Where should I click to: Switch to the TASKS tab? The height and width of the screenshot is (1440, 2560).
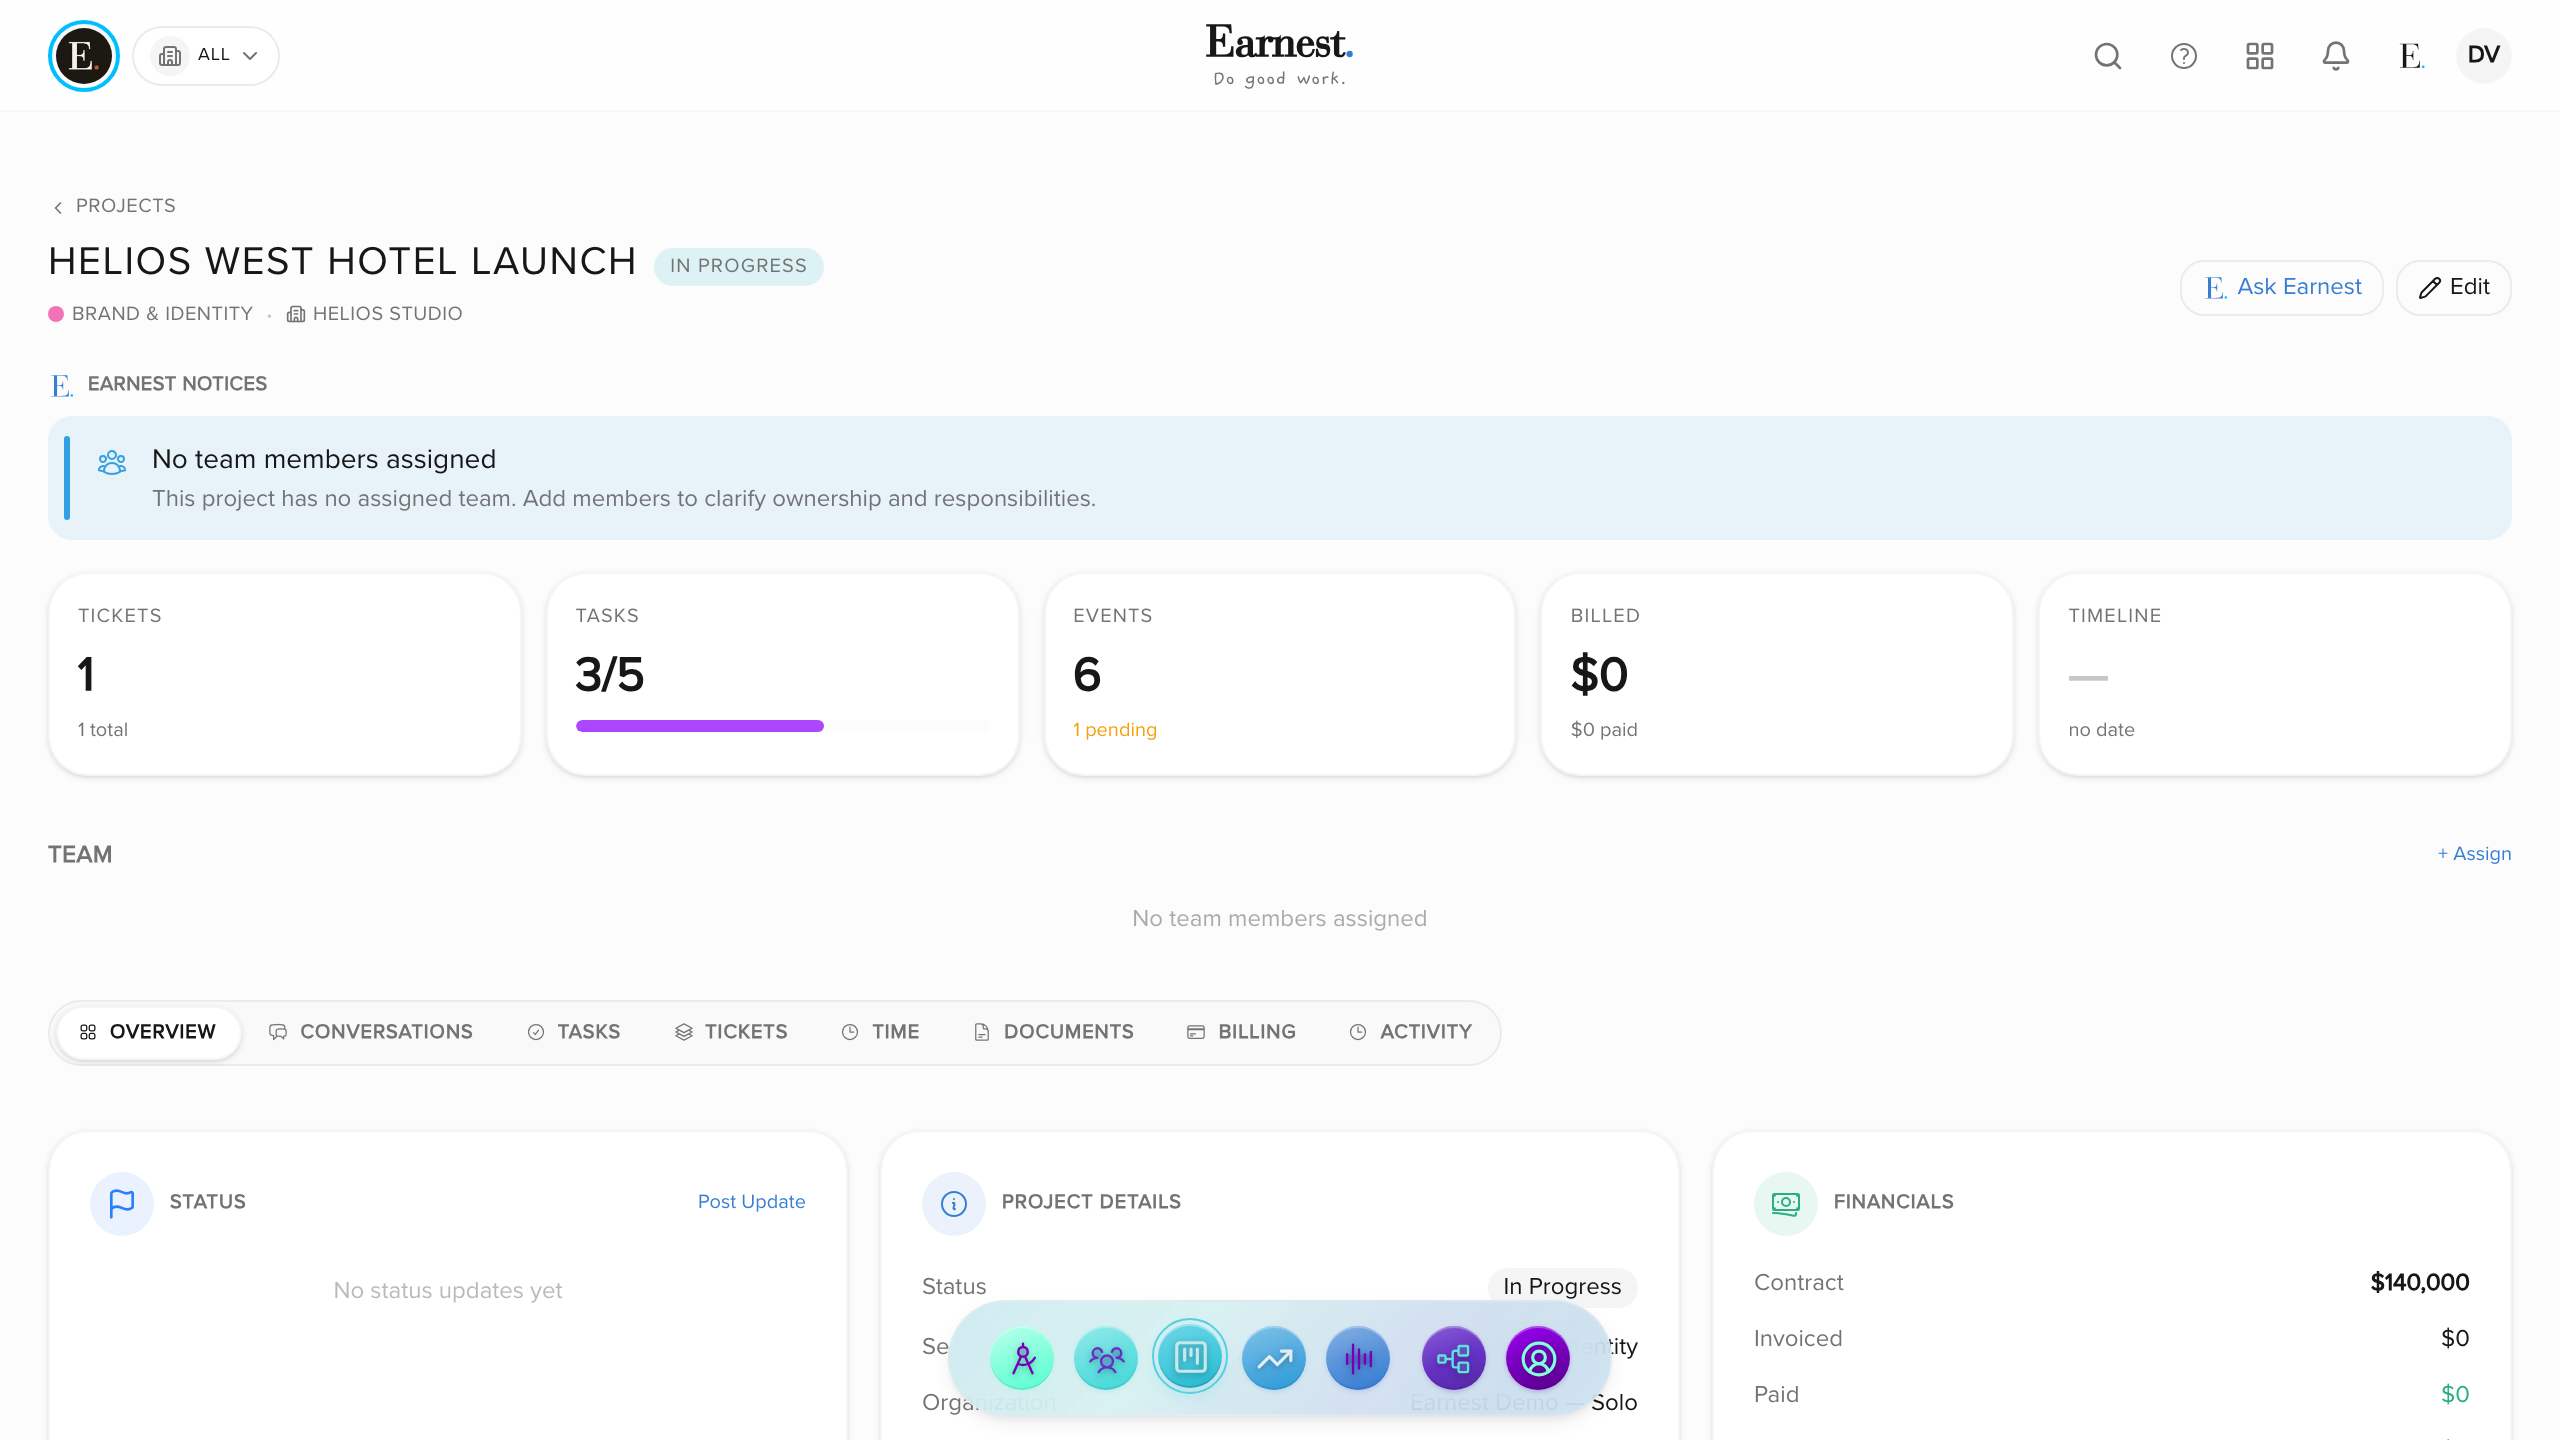coord(574,1032)
